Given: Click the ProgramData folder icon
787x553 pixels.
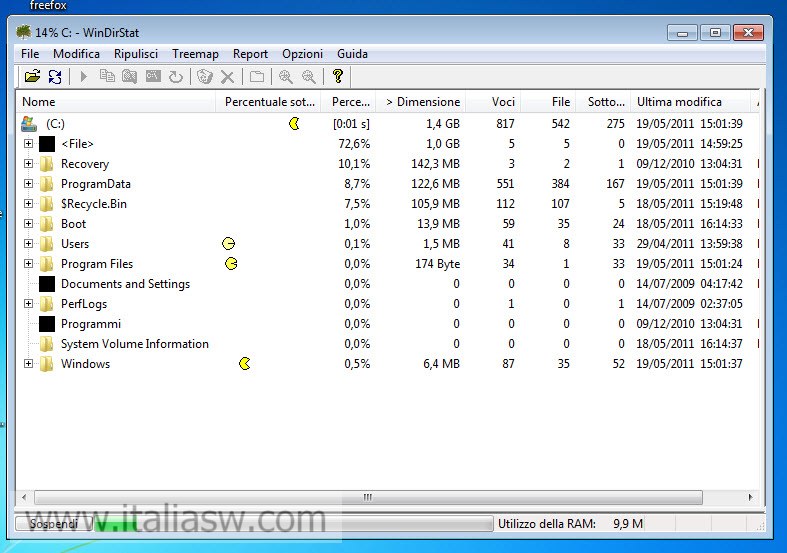Looking at the screenshot, I should pyautogui.click(x=47, y=184).
